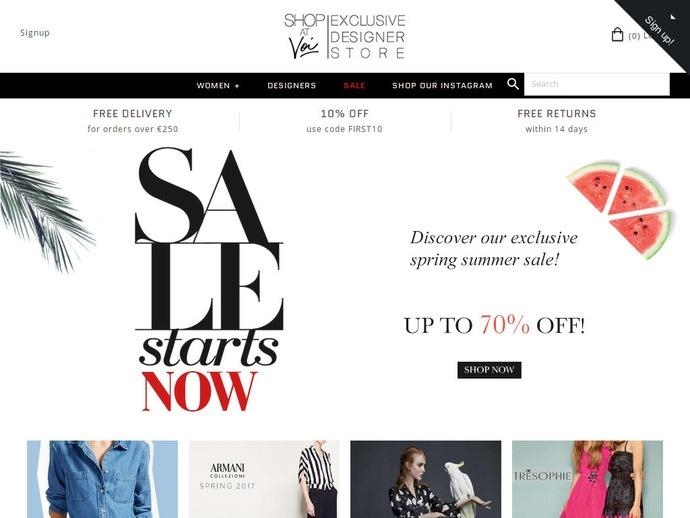This screenshot has height=518, width=690.
Task: Expand the Women menu plus sign
Action: pos(237,86)
